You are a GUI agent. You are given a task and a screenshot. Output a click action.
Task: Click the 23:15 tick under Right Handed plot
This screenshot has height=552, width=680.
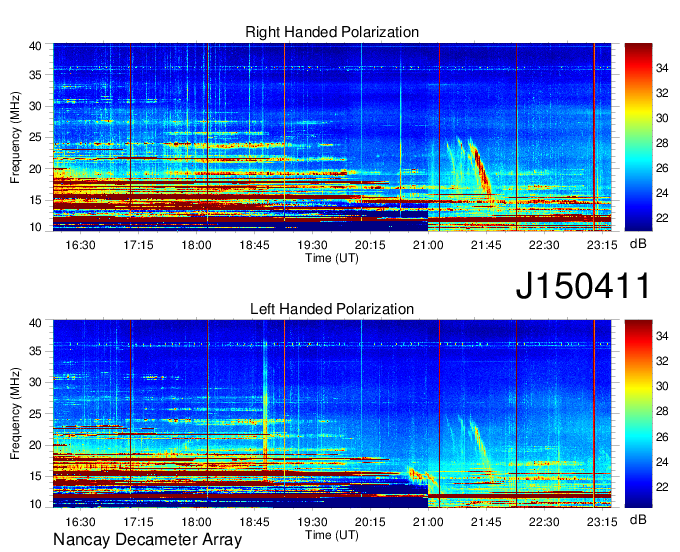602,245
